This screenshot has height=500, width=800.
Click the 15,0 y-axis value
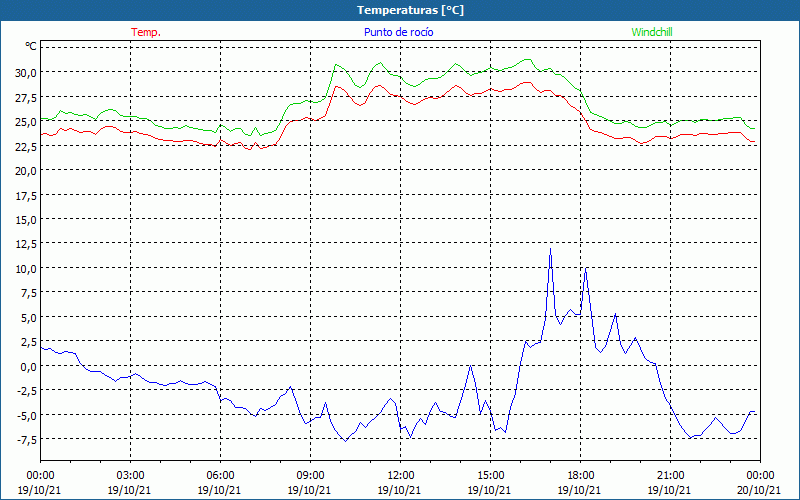pos(26,220)
